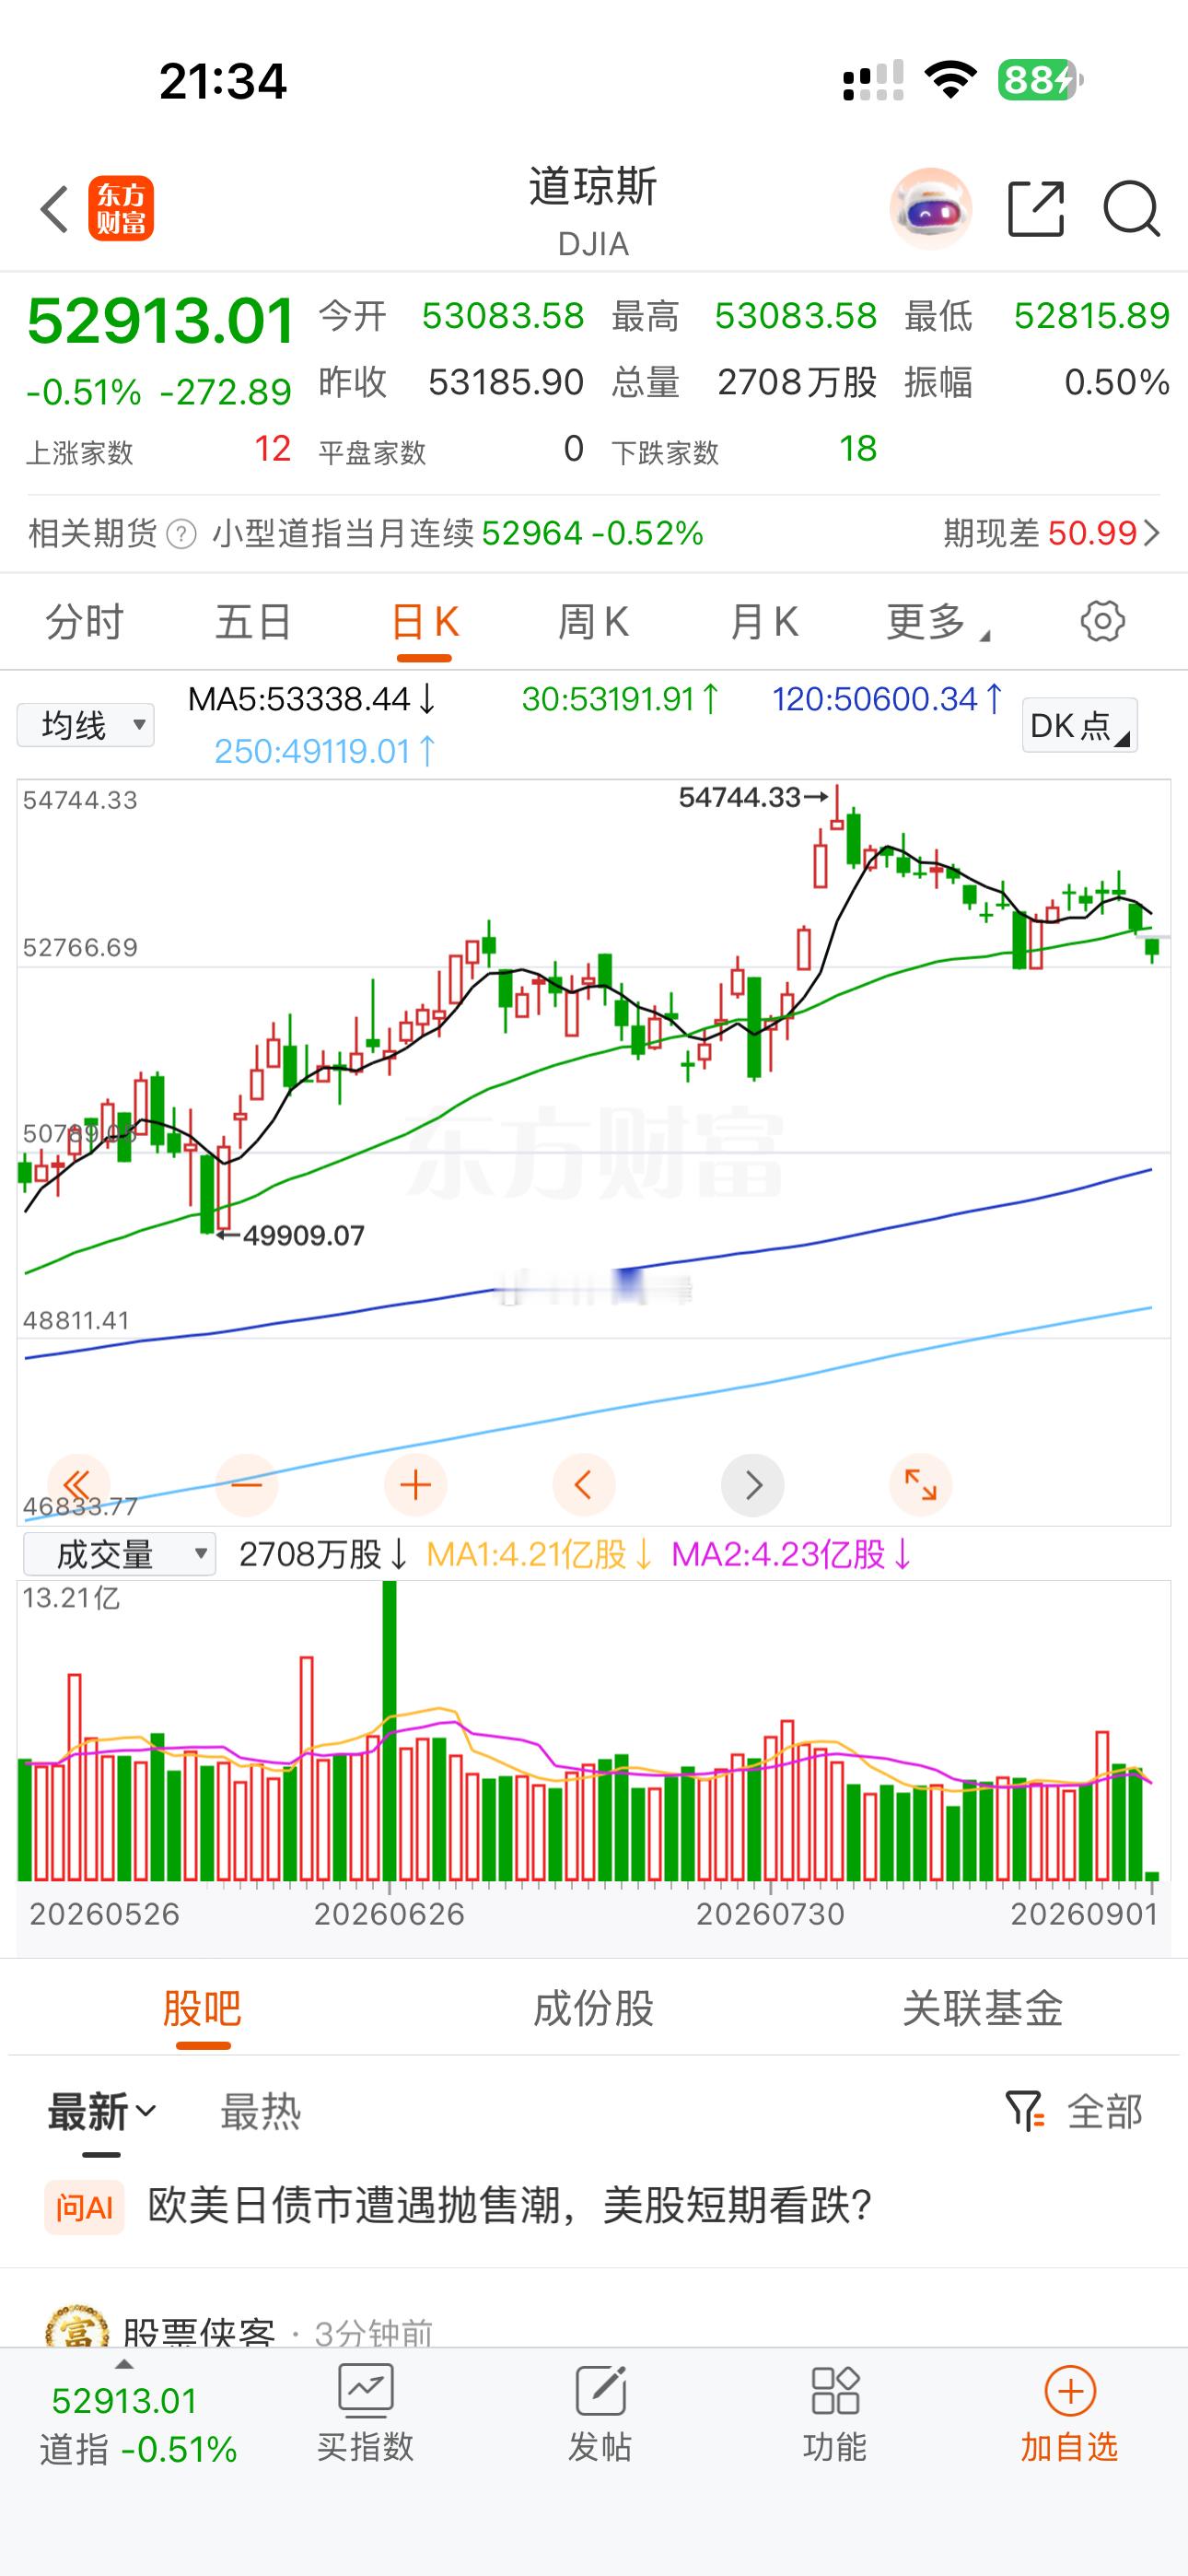Tap the back arrow icon
1188x2576 pixels.
point(54,210)
